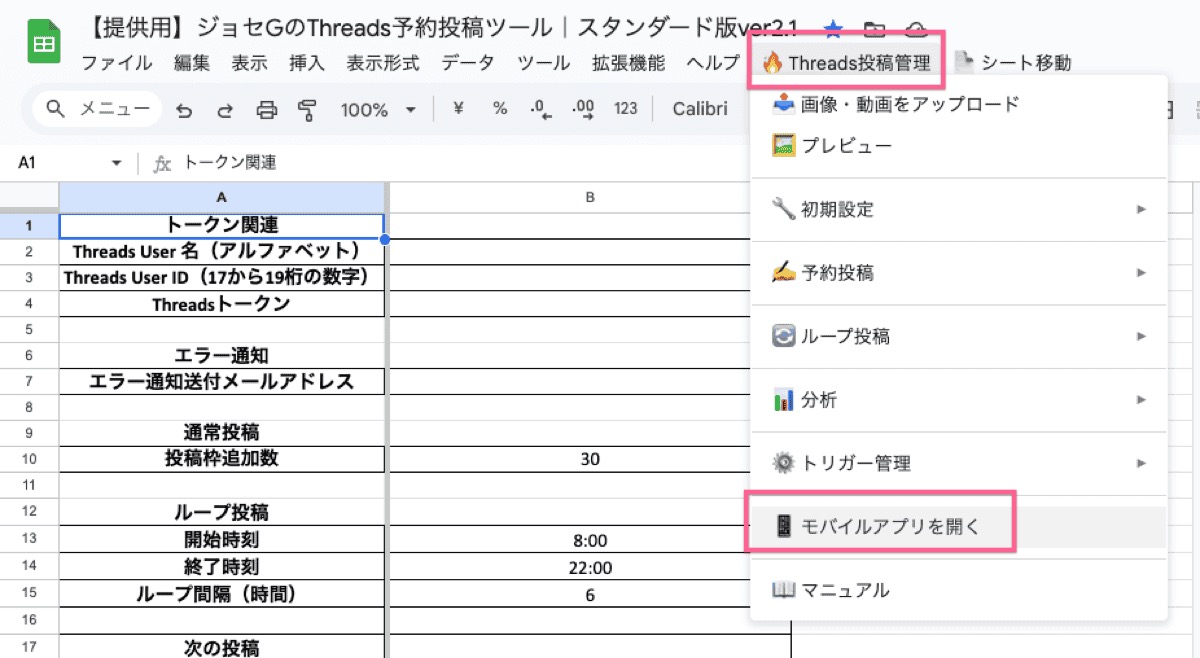This screenshot has width=1200, height=658.
Task: Open the 挿入 menu
Action: [x=307, y=63]
